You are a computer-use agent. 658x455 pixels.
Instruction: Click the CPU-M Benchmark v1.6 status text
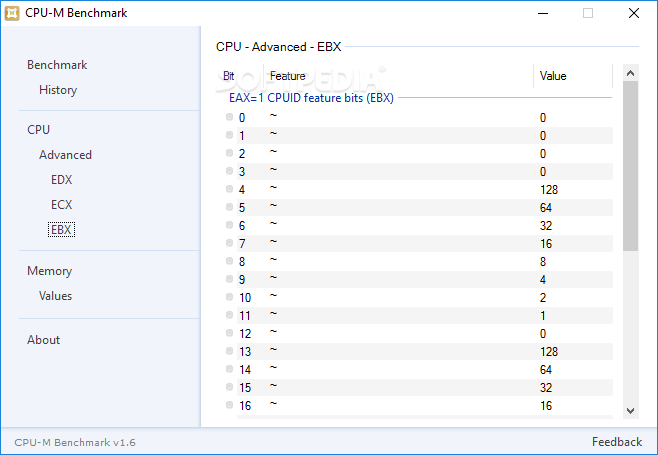coord(75,443)
